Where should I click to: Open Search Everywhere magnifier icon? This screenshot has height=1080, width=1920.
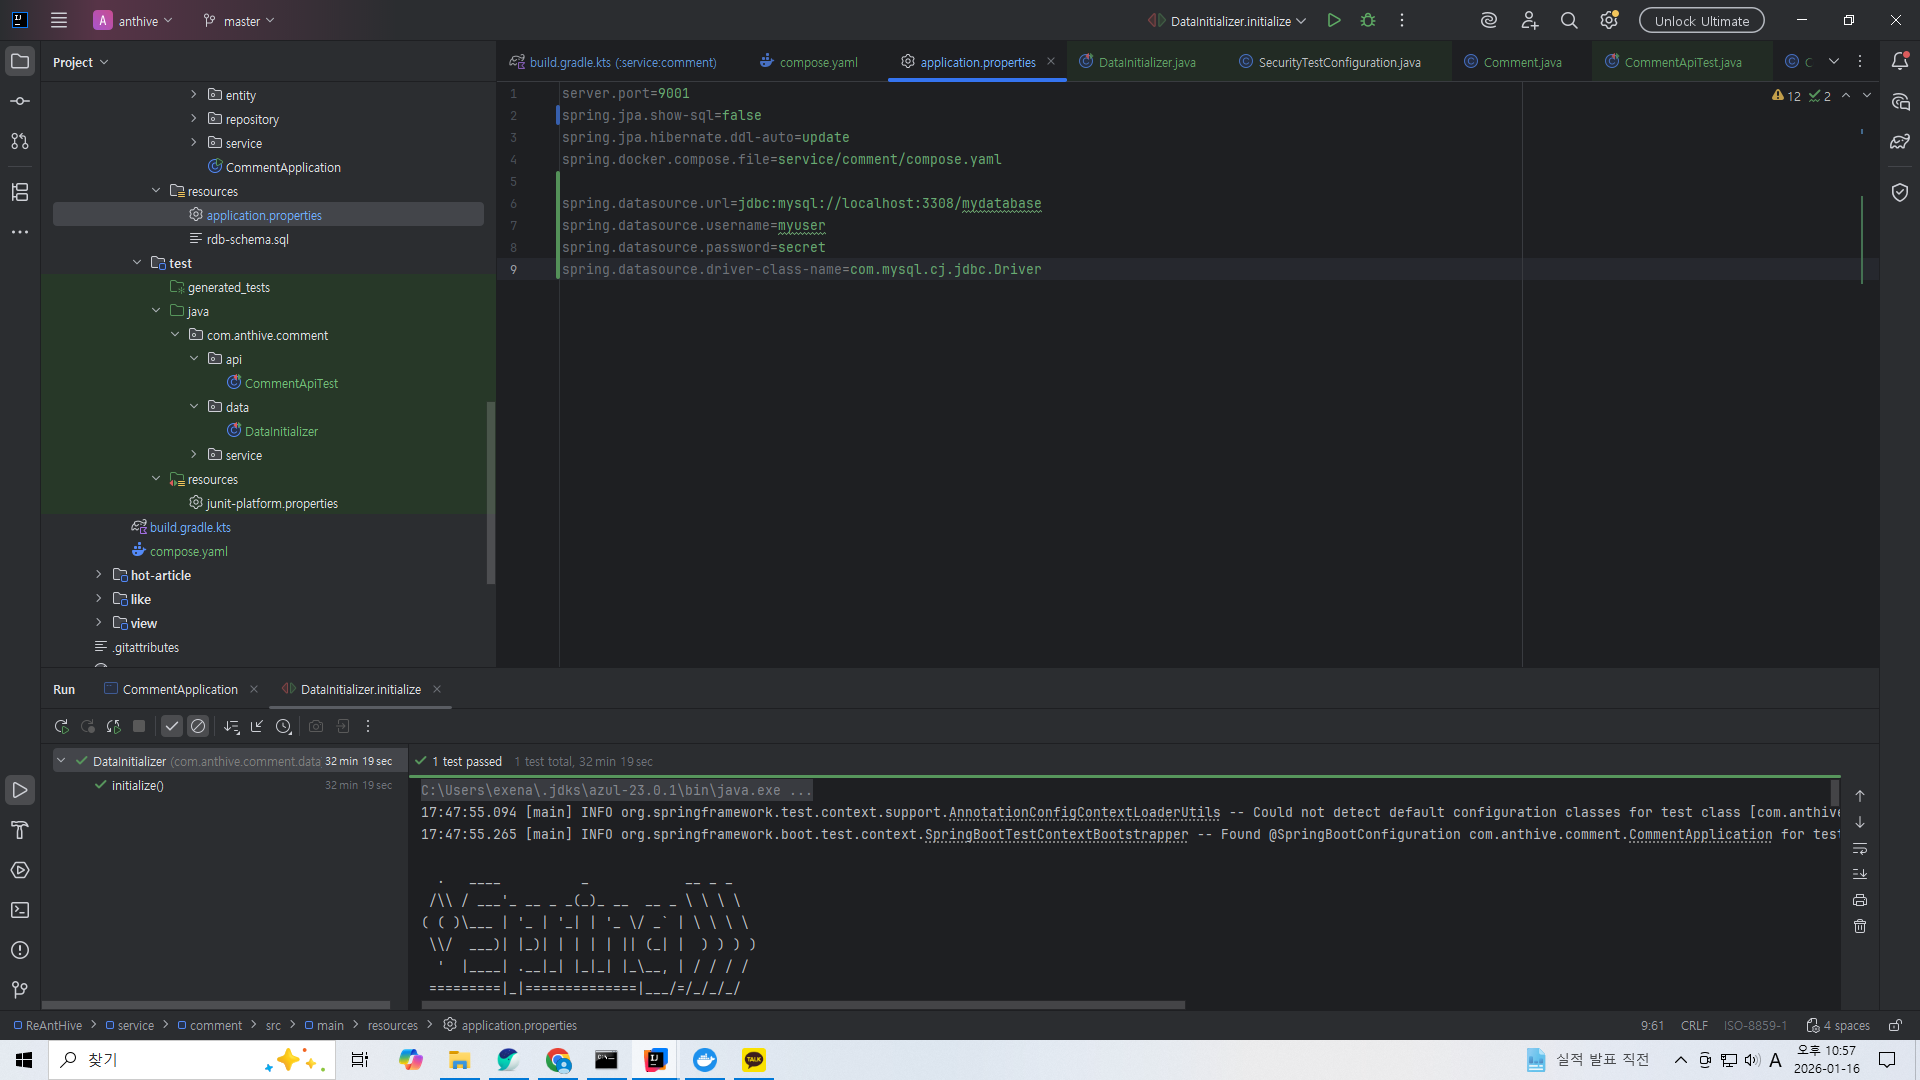tap(1569, 20)
